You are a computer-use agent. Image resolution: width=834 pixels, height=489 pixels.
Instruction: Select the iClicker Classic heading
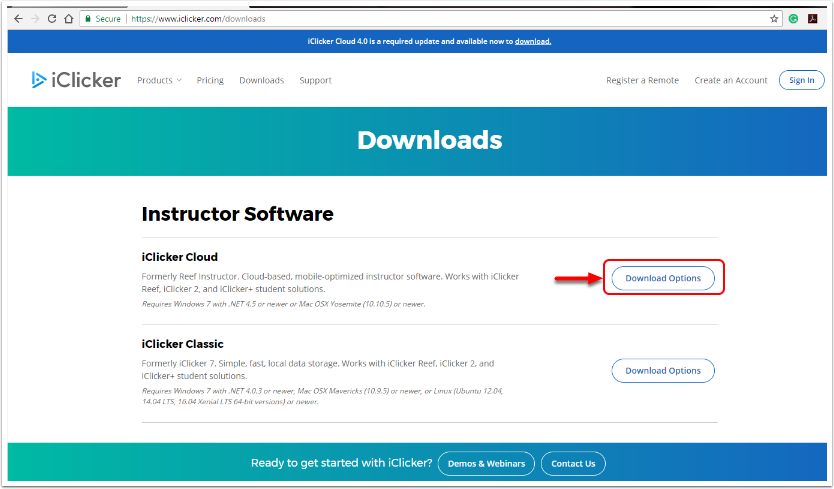tap(182, 344)
